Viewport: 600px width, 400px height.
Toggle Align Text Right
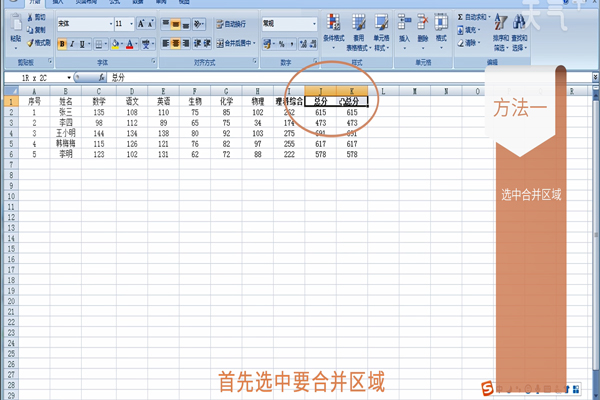[185, 43]
